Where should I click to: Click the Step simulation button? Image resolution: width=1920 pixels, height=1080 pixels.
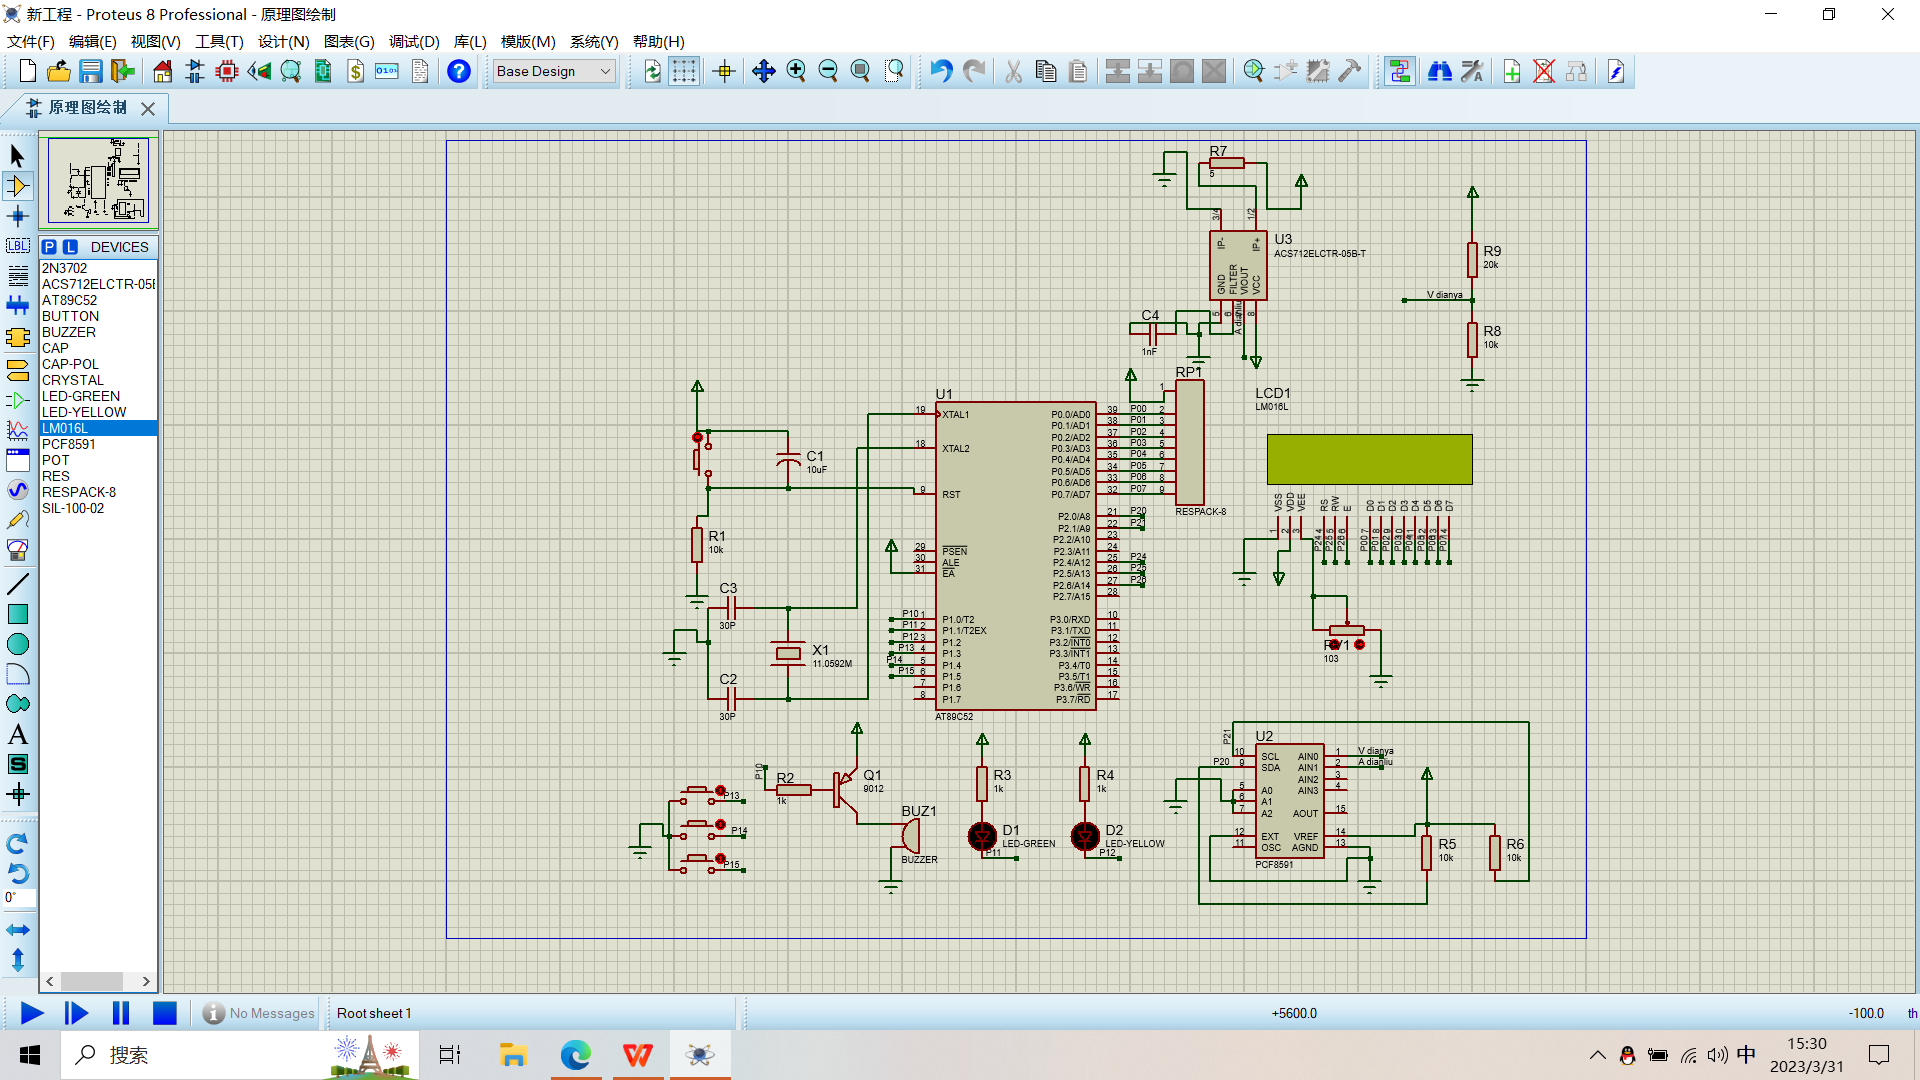pyautogui.click(x=76, y=1013)
